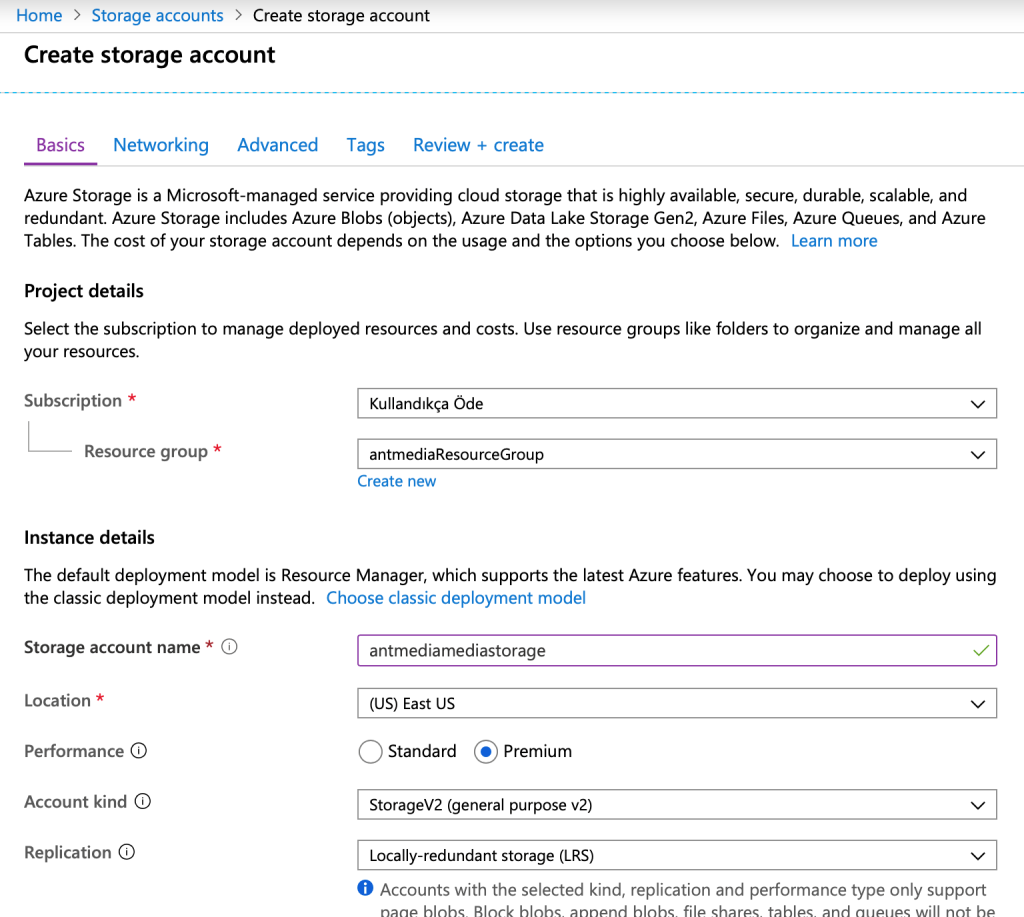Open the Replication dropdown
Viewport: 1024px width, 917px height.
[677, 855]
